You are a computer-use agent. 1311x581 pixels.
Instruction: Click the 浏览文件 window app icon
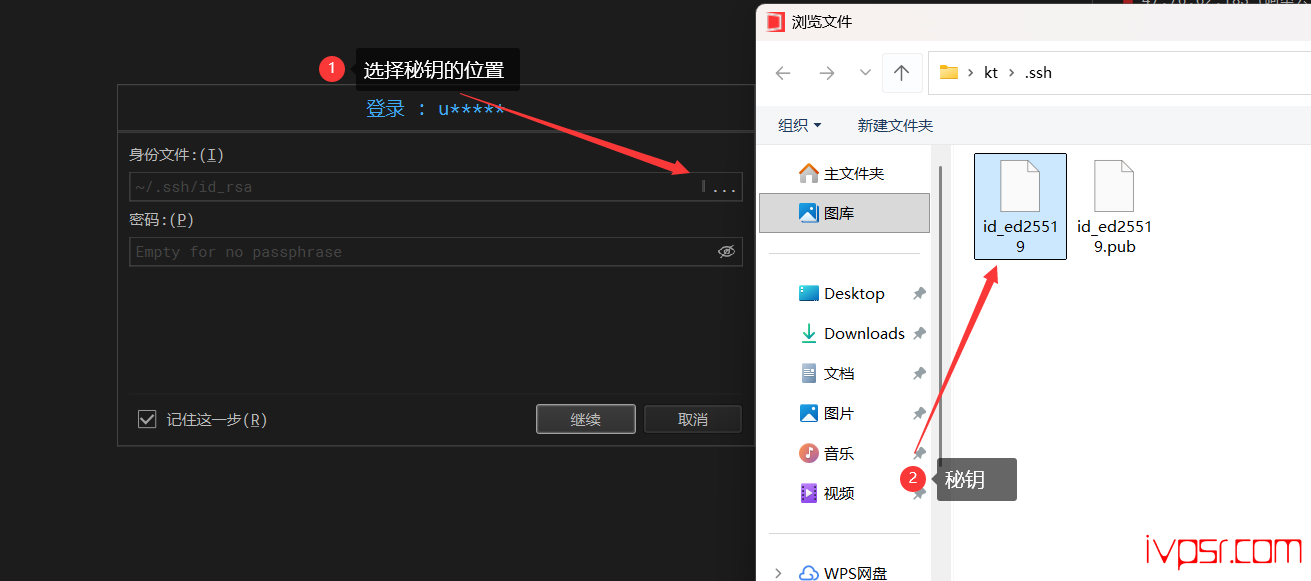[775, 22]
